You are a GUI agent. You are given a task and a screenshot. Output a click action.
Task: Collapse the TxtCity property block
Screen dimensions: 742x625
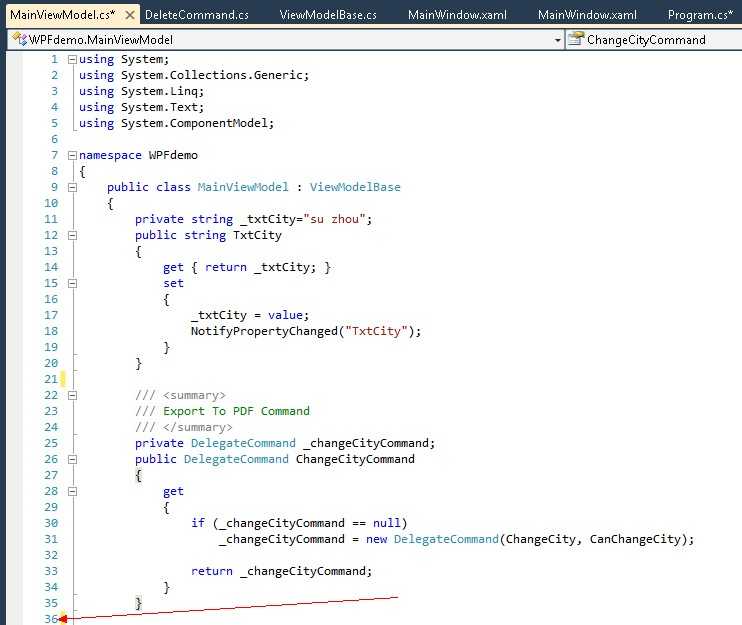(72, 235)
